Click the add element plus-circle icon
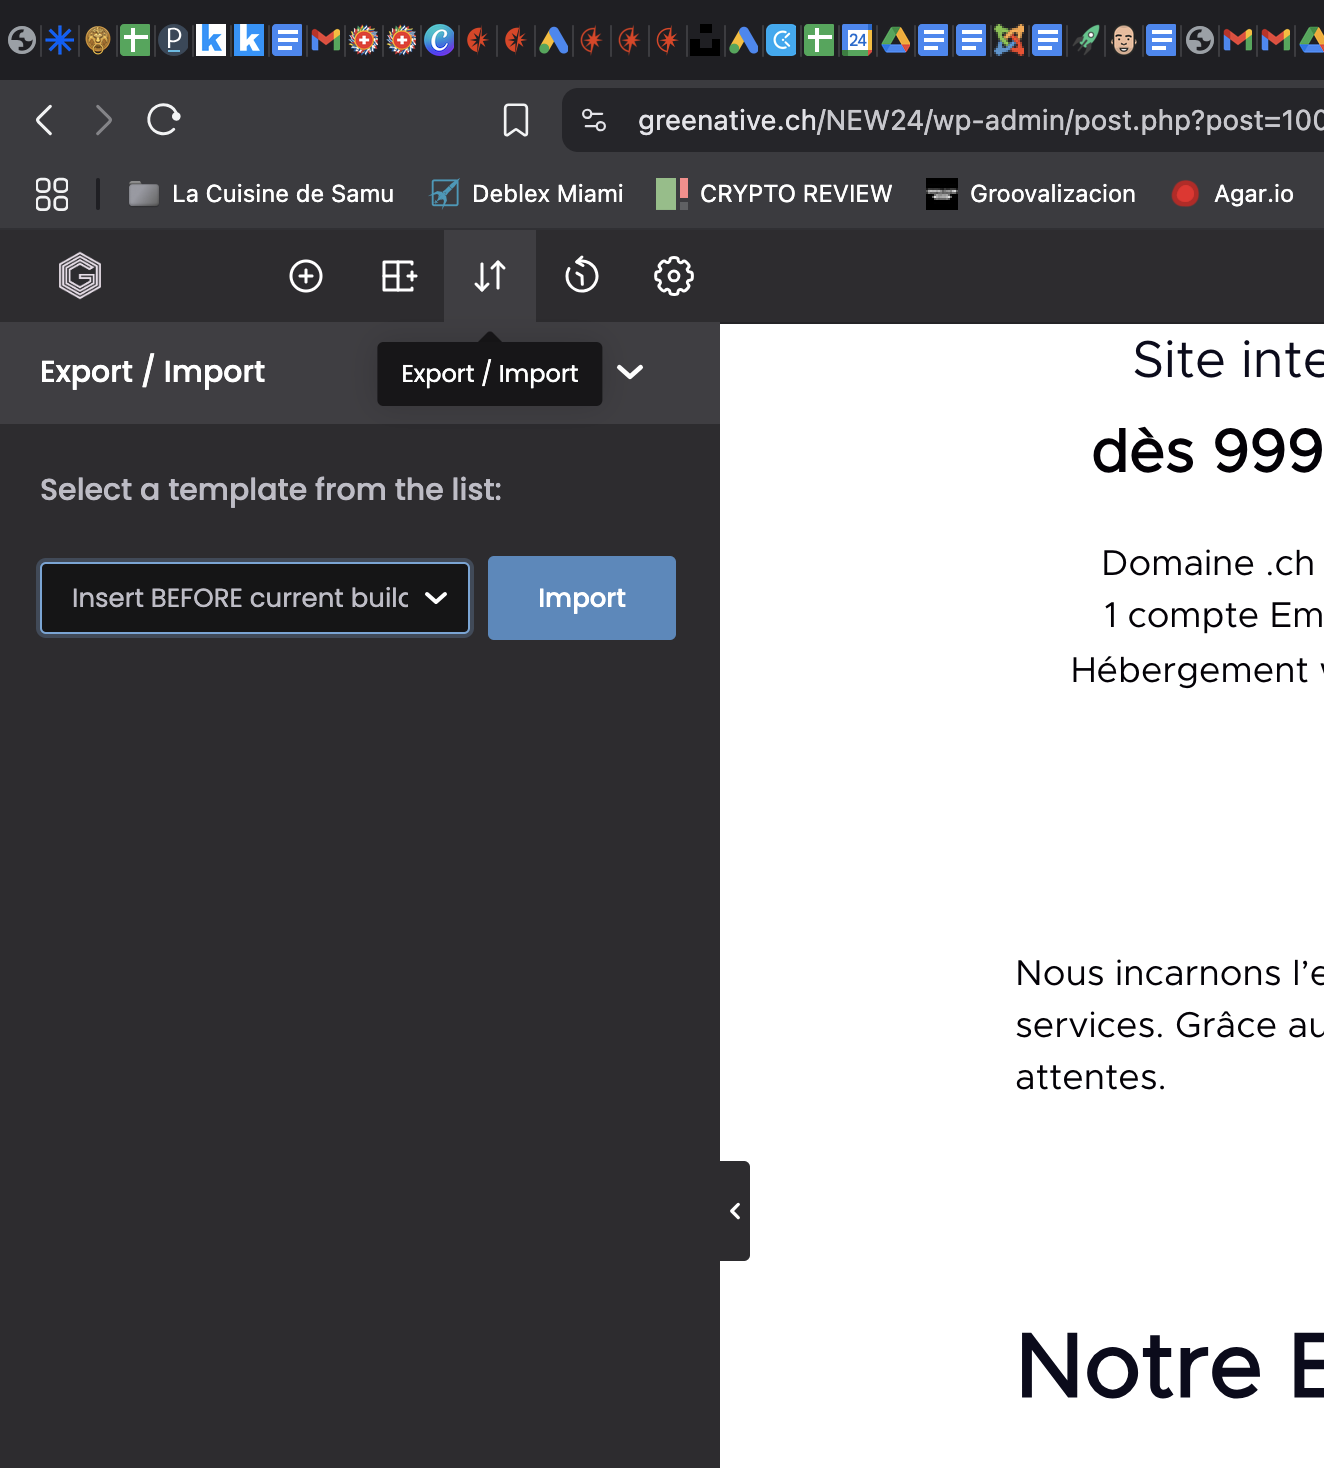The width and height of the screenshot is (1324, 1468). [x=306, y=276]
